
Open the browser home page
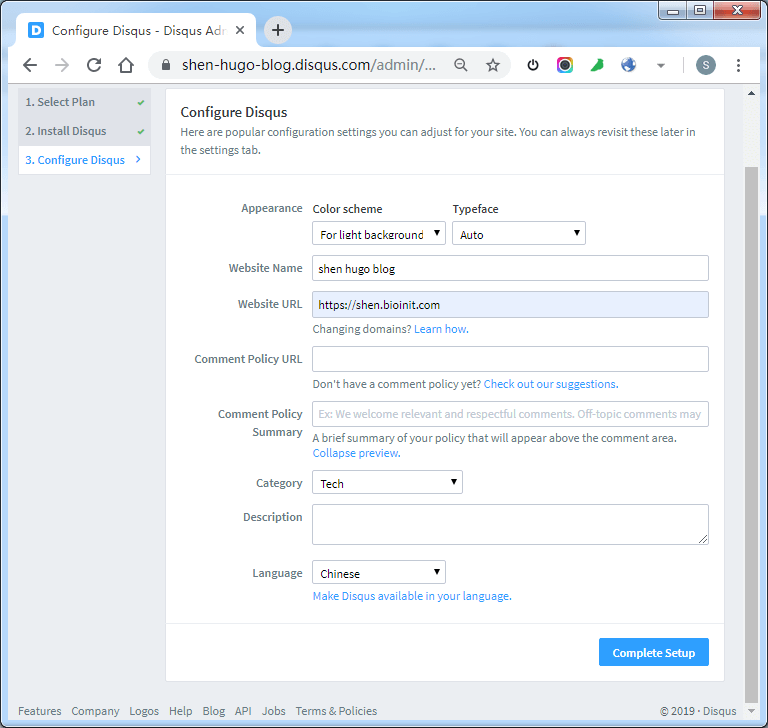click(126, 65)
